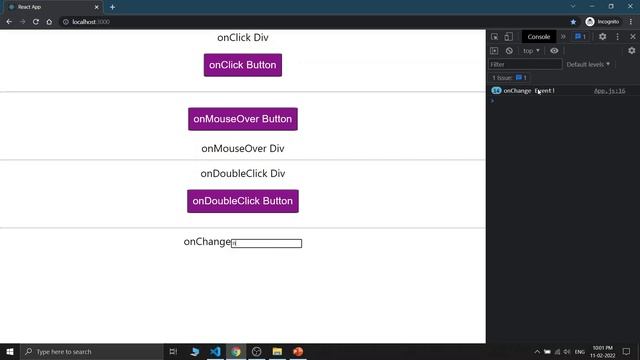Open the tab search chevron
Image resolution: width=640 pixels, height=360 pixels.
click(x=573, y=7)
